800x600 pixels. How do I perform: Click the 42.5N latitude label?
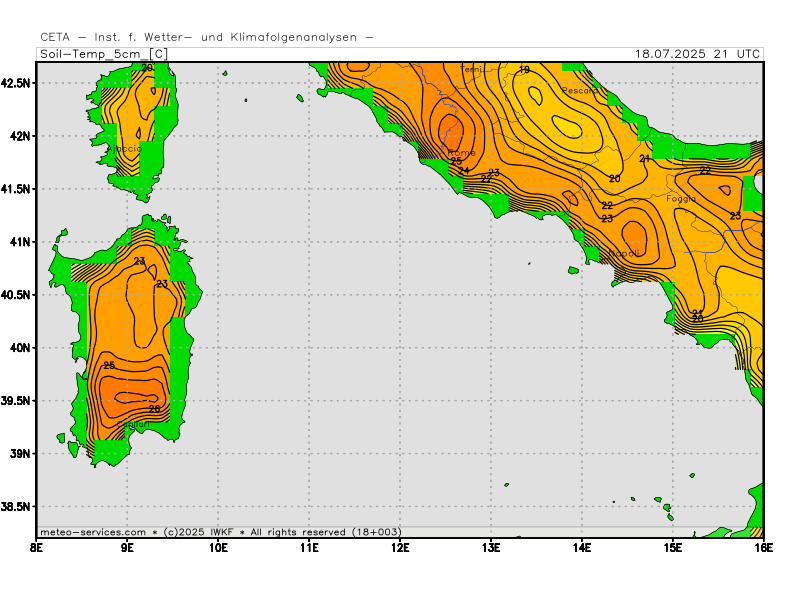[16, 83]
